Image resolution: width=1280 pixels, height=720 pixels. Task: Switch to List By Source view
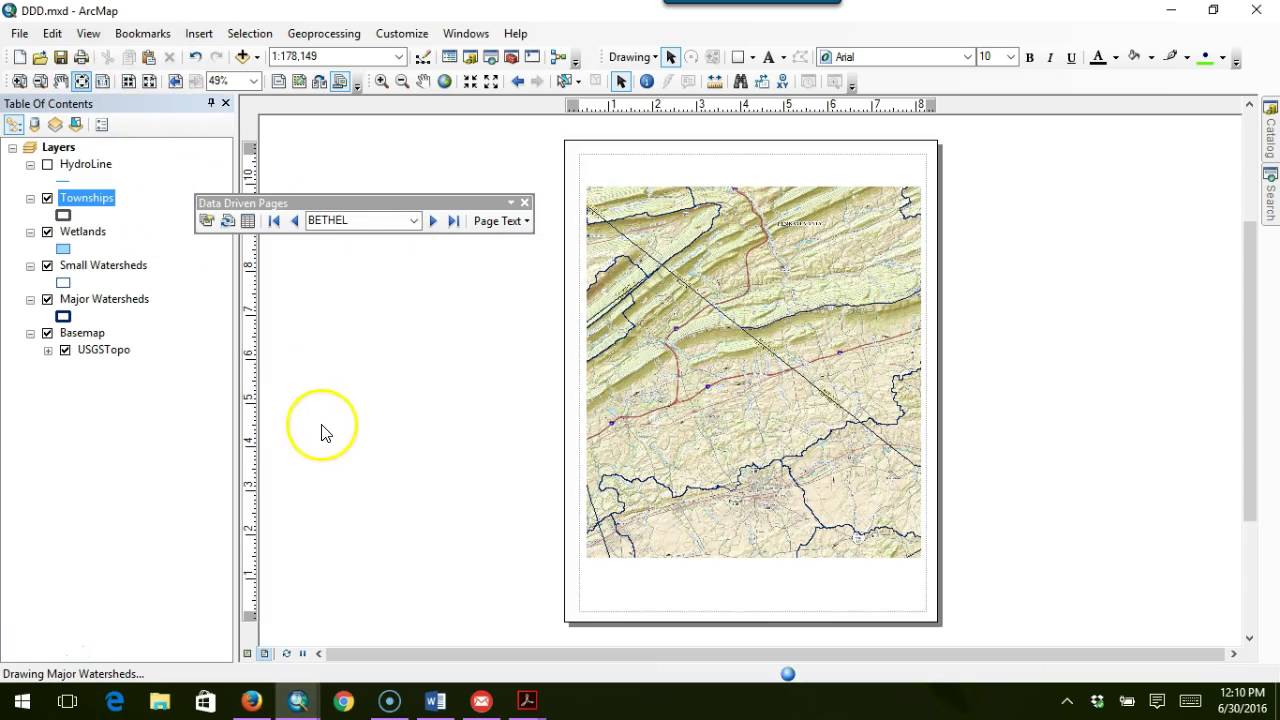point(35,125)
